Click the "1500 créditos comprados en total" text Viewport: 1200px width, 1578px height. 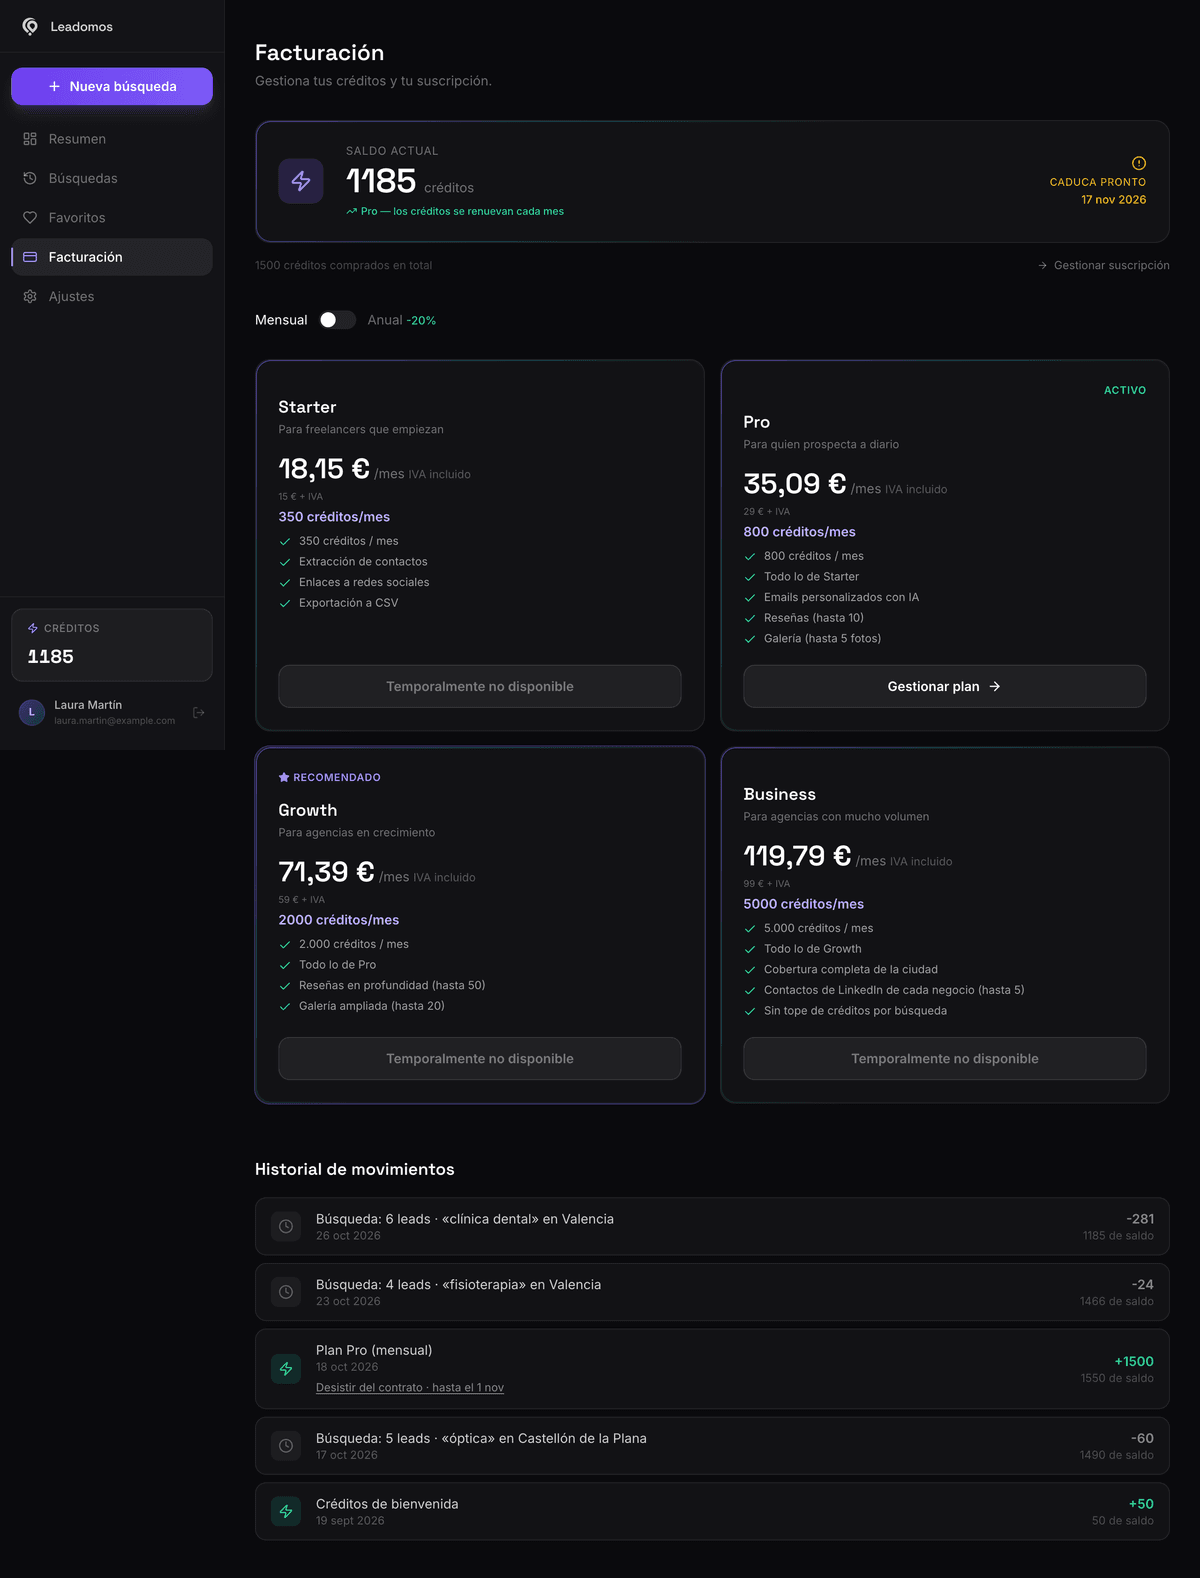[344, 265]
